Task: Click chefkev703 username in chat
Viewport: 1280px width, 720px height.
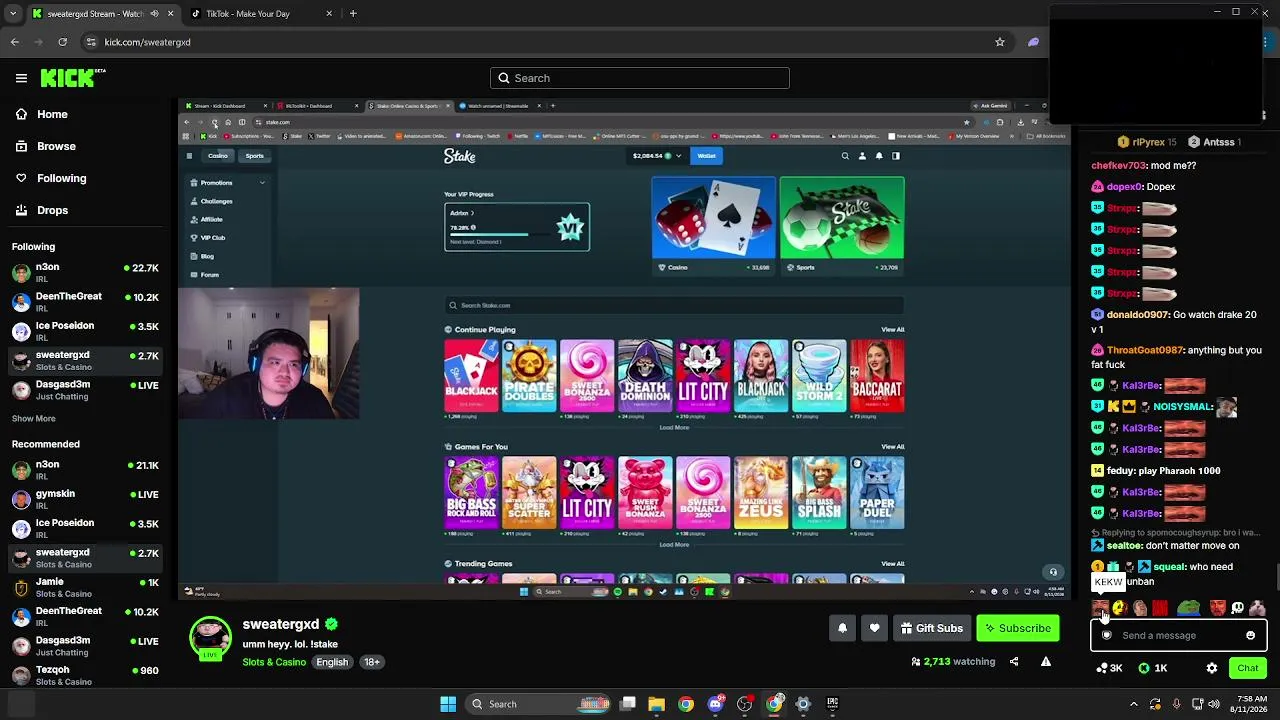Action: pyautogui.click(x=1118, y=166)
